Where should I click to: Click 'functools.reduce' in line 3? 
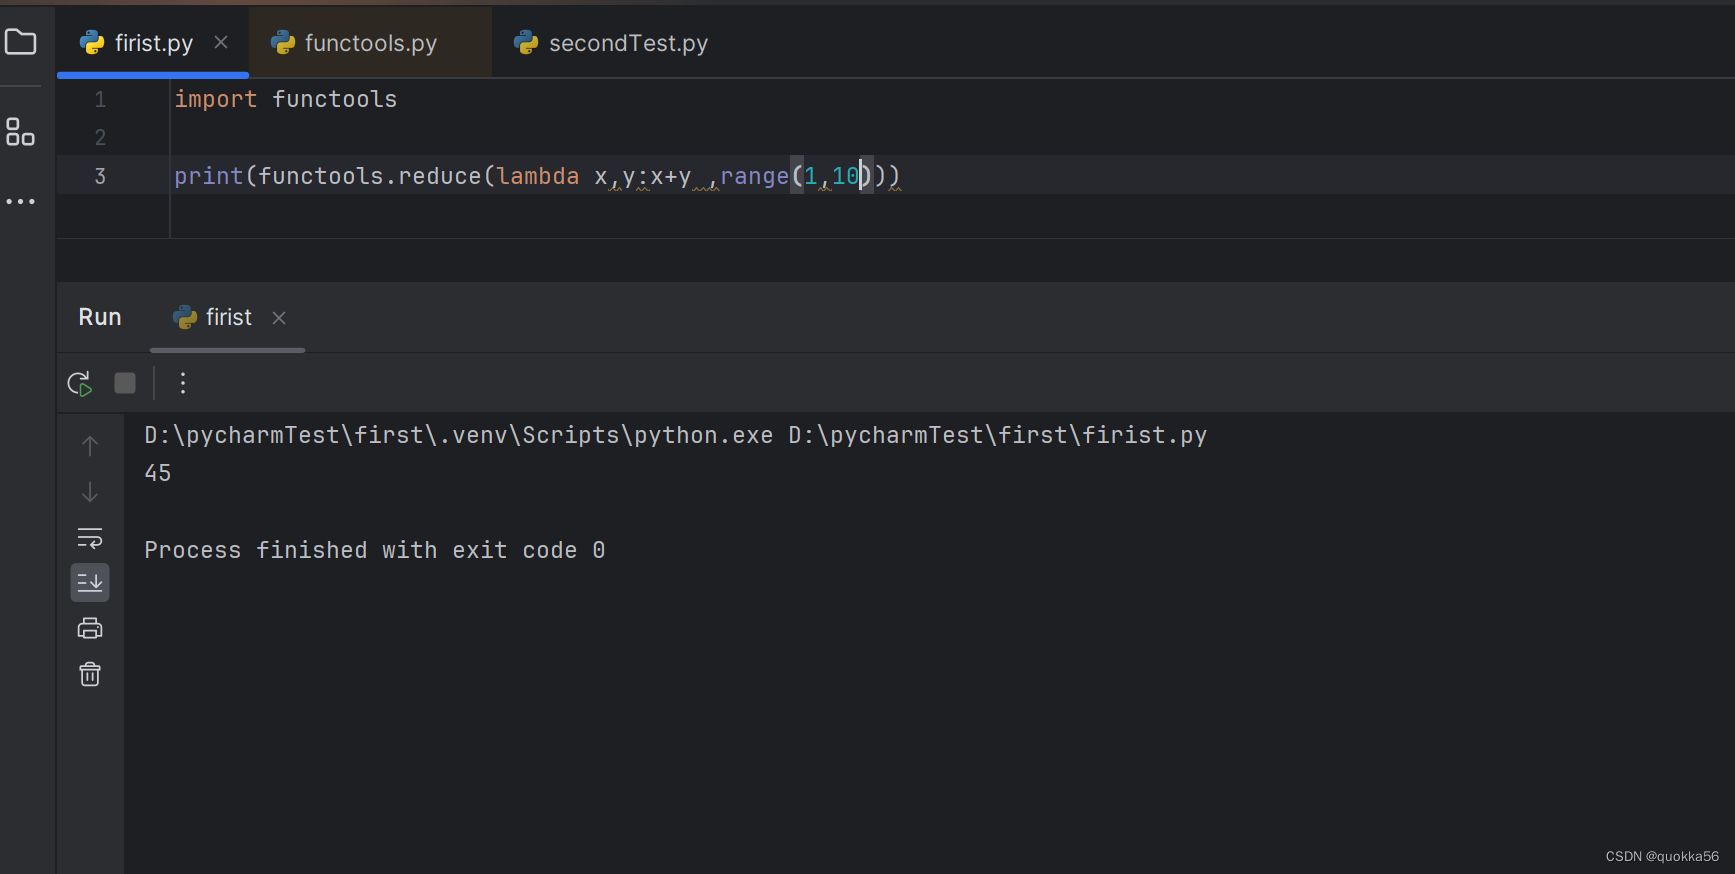tap(370, 176)
